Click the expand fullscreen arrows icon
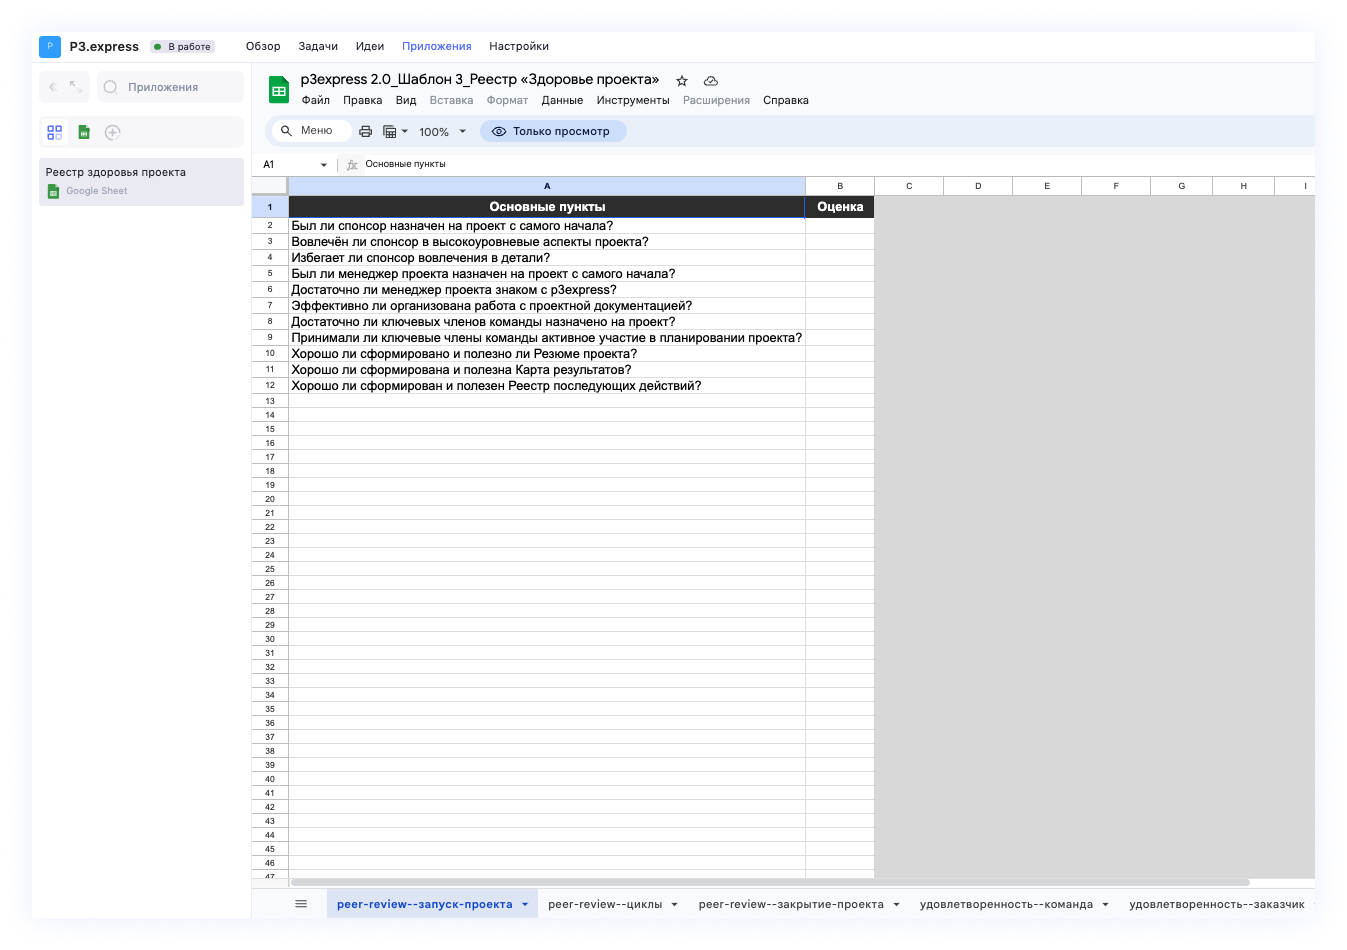 tap(76, 88)
